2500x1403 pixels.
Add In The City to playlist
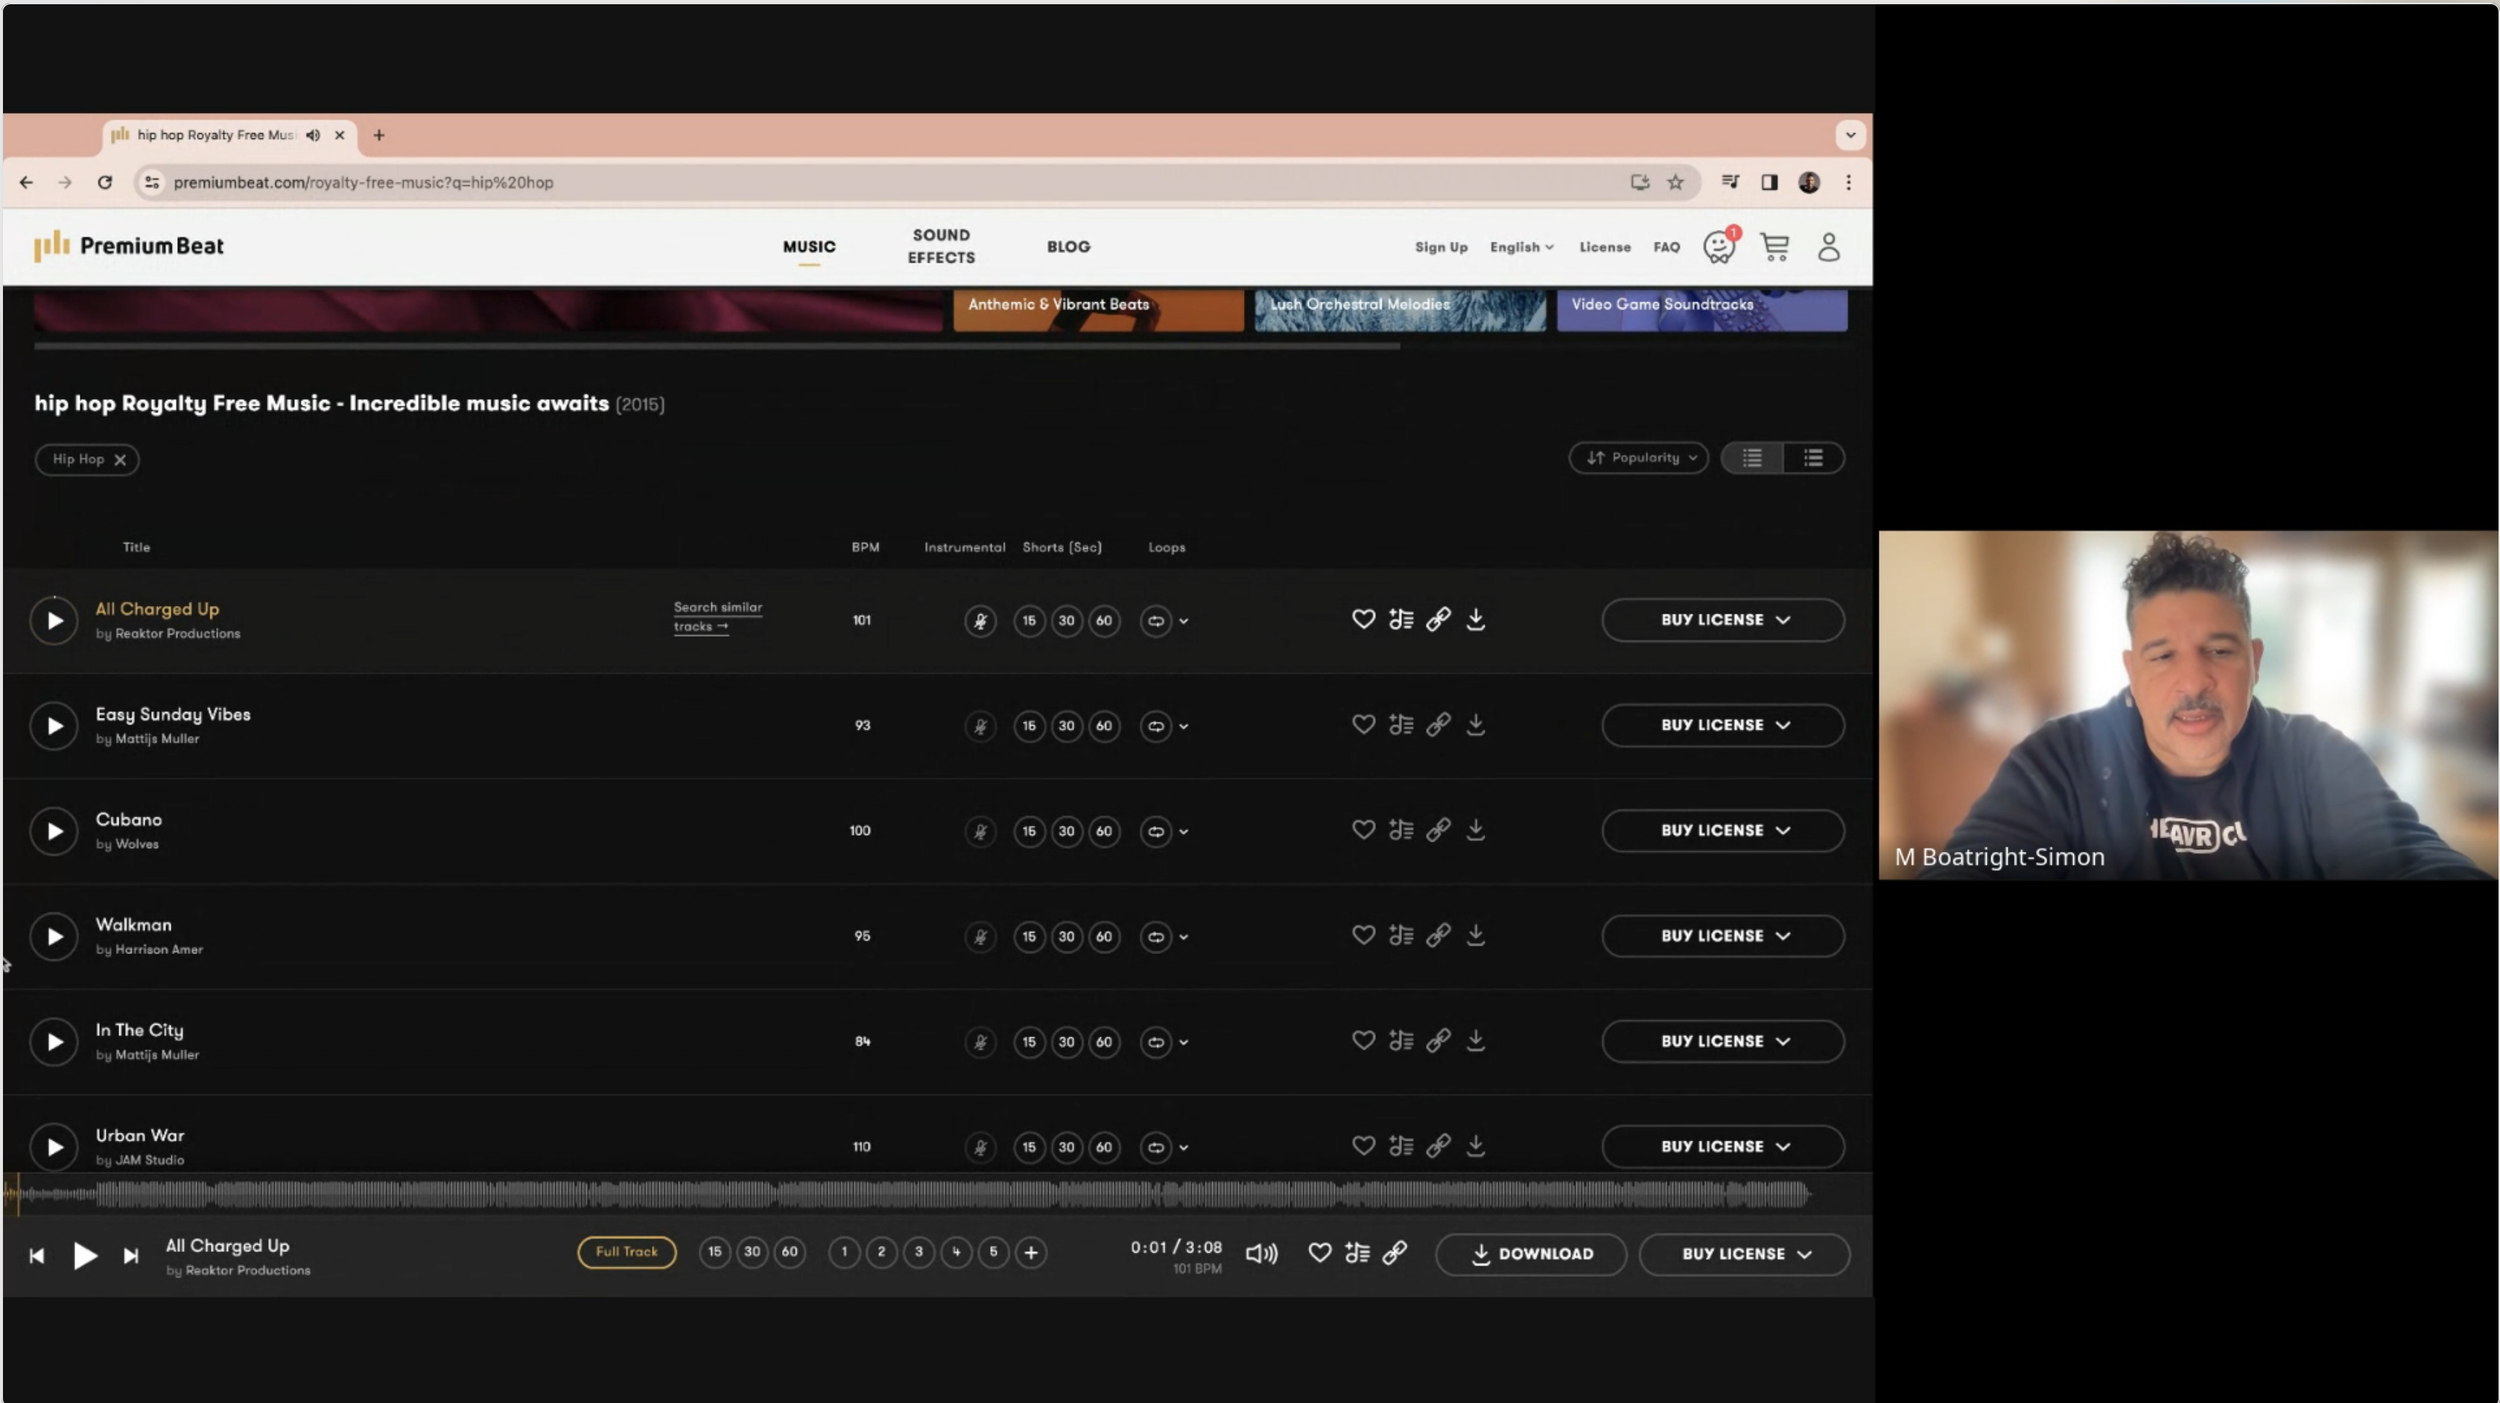(1401, 1041)
